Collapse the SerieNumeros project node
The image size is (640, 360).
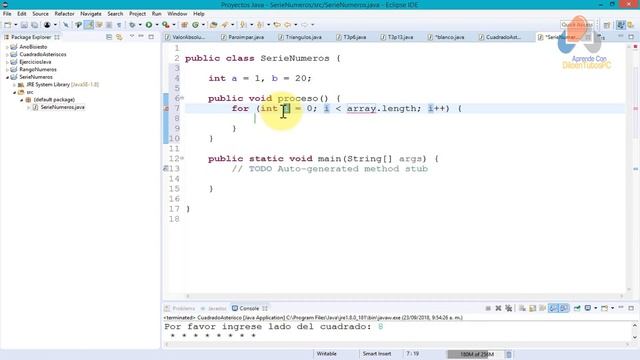(7, 77)
